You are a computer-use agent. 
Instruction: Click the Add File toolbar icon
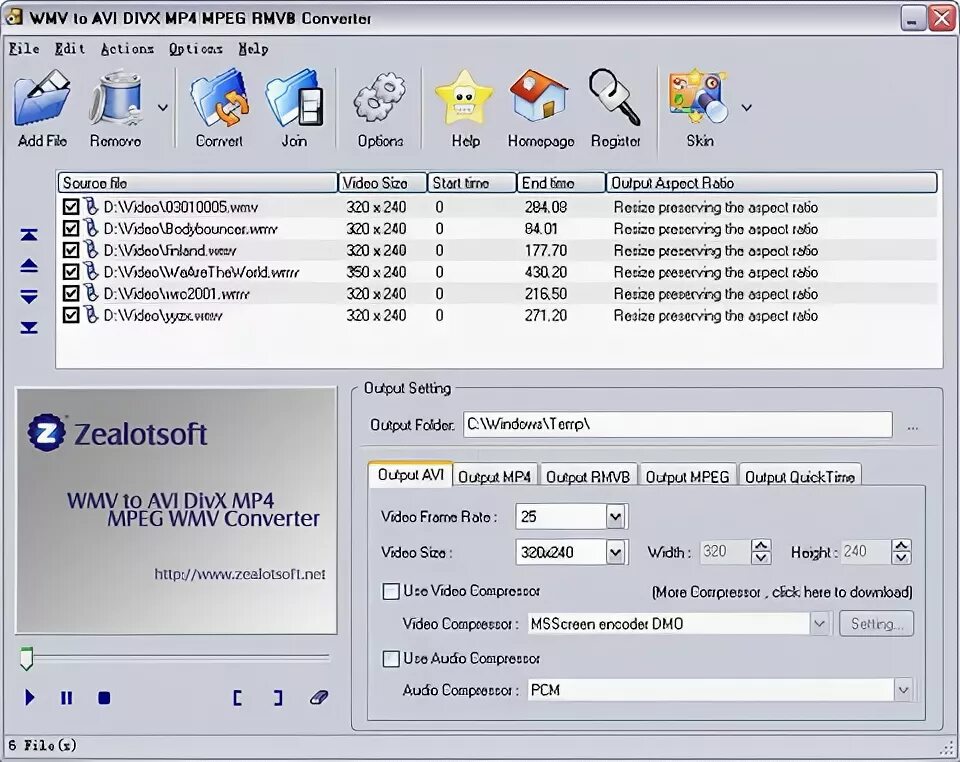42,98
